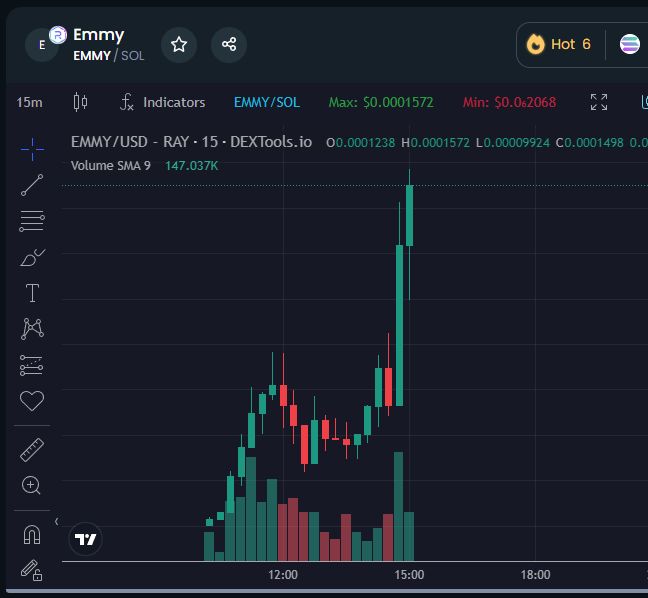Click the 12:00 time axis label
The width and height of the screenshot is (648, 598).
click(x=283, y=575)
